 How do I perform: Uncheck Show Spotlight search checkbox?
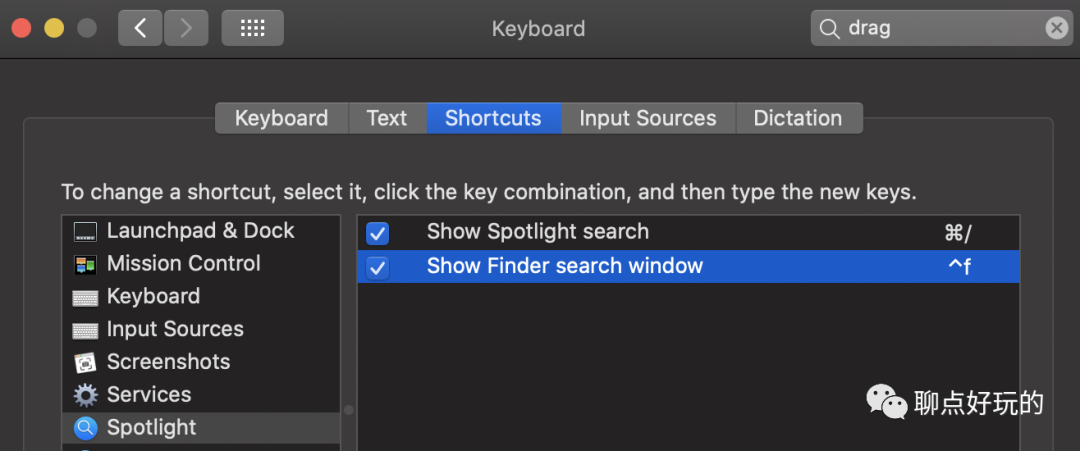pos(377,233)
